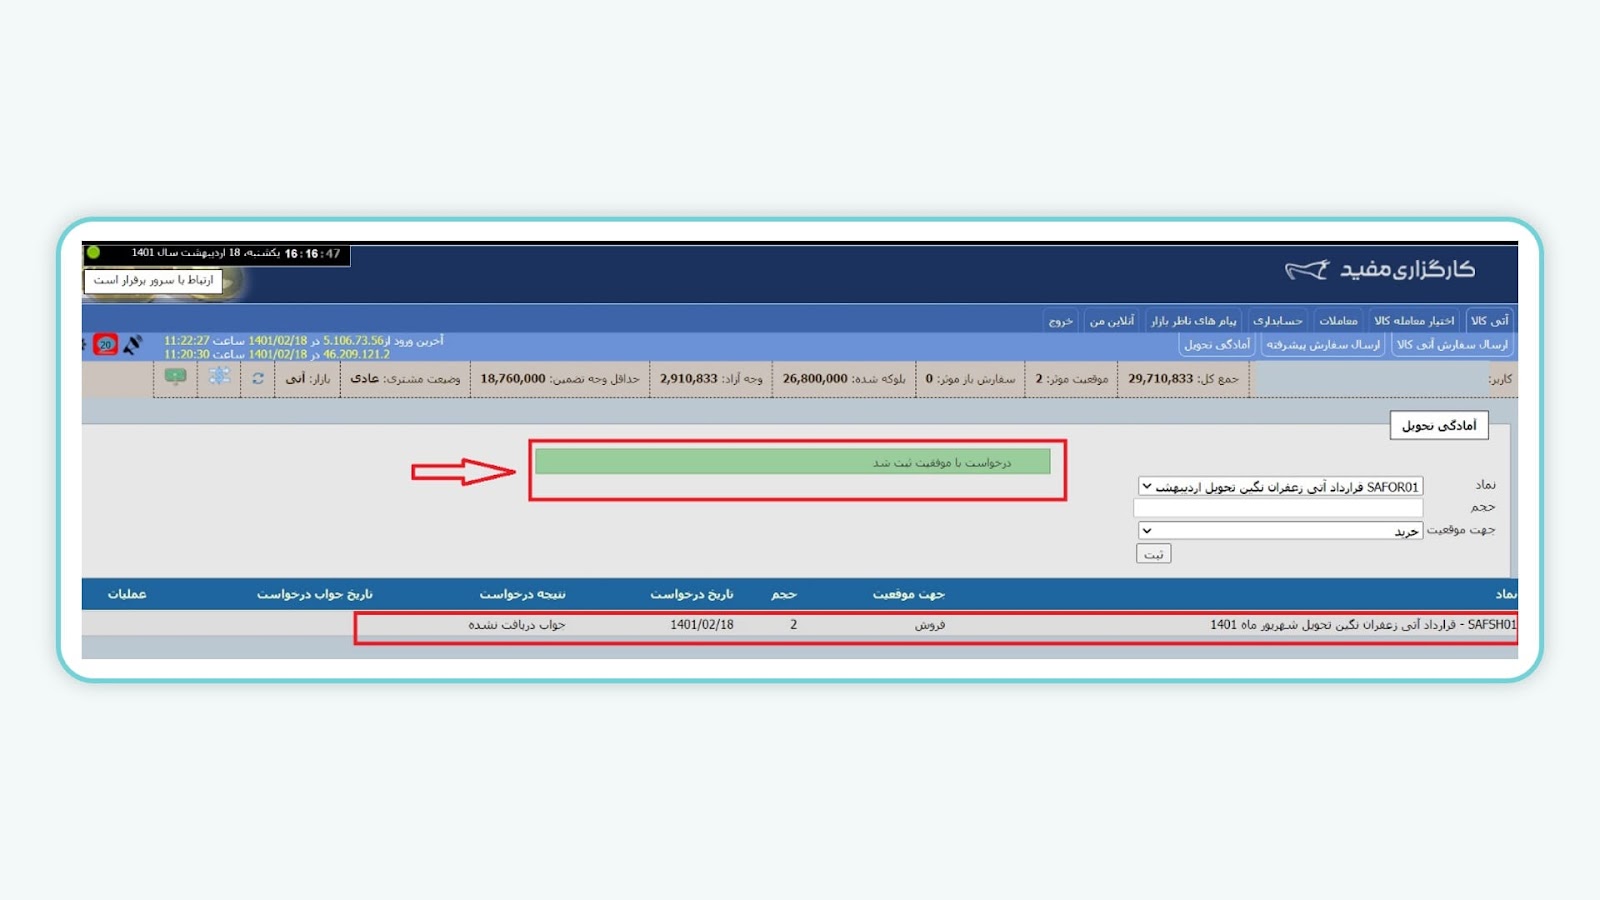1600x900 pixels.
Task: Open the آتی کالا menu tab
Action: point(1489,321)
